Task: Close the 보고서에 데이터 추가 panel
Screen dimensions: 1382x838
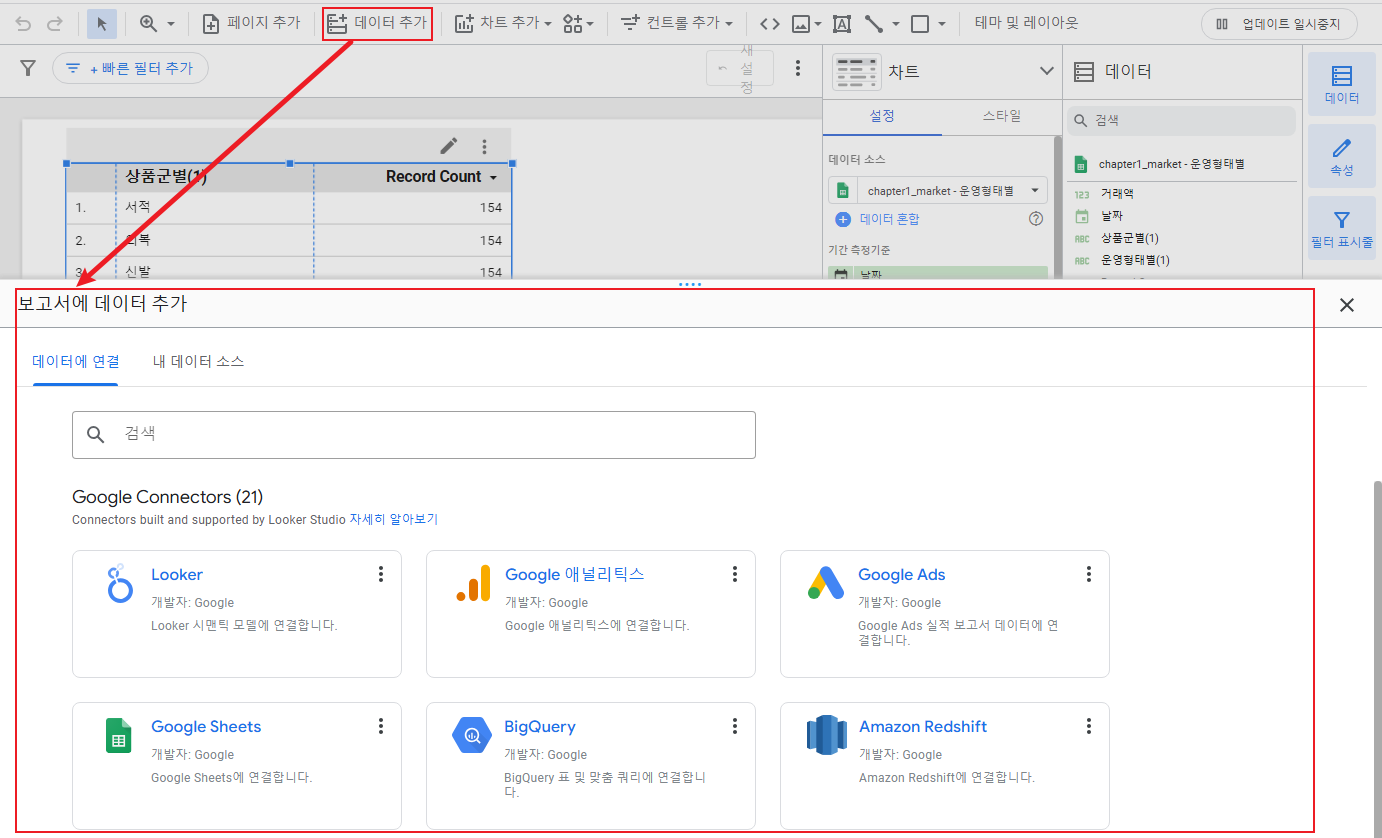Action: tap(1347, 305)
